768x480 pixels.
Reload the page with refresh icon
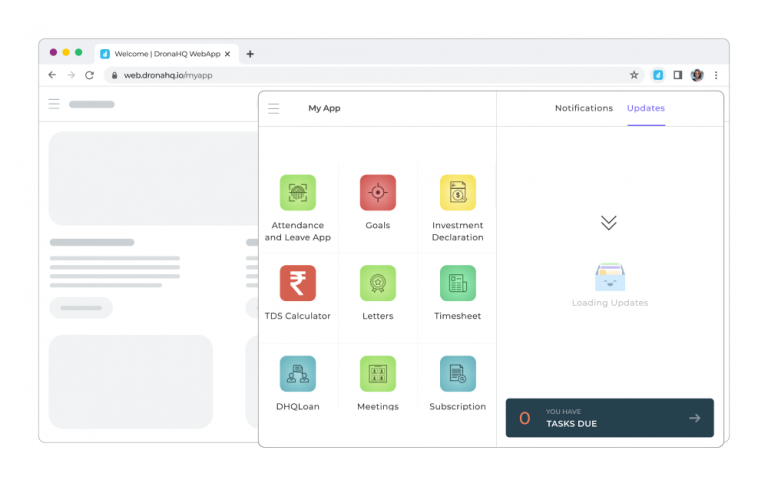[89, 75]
